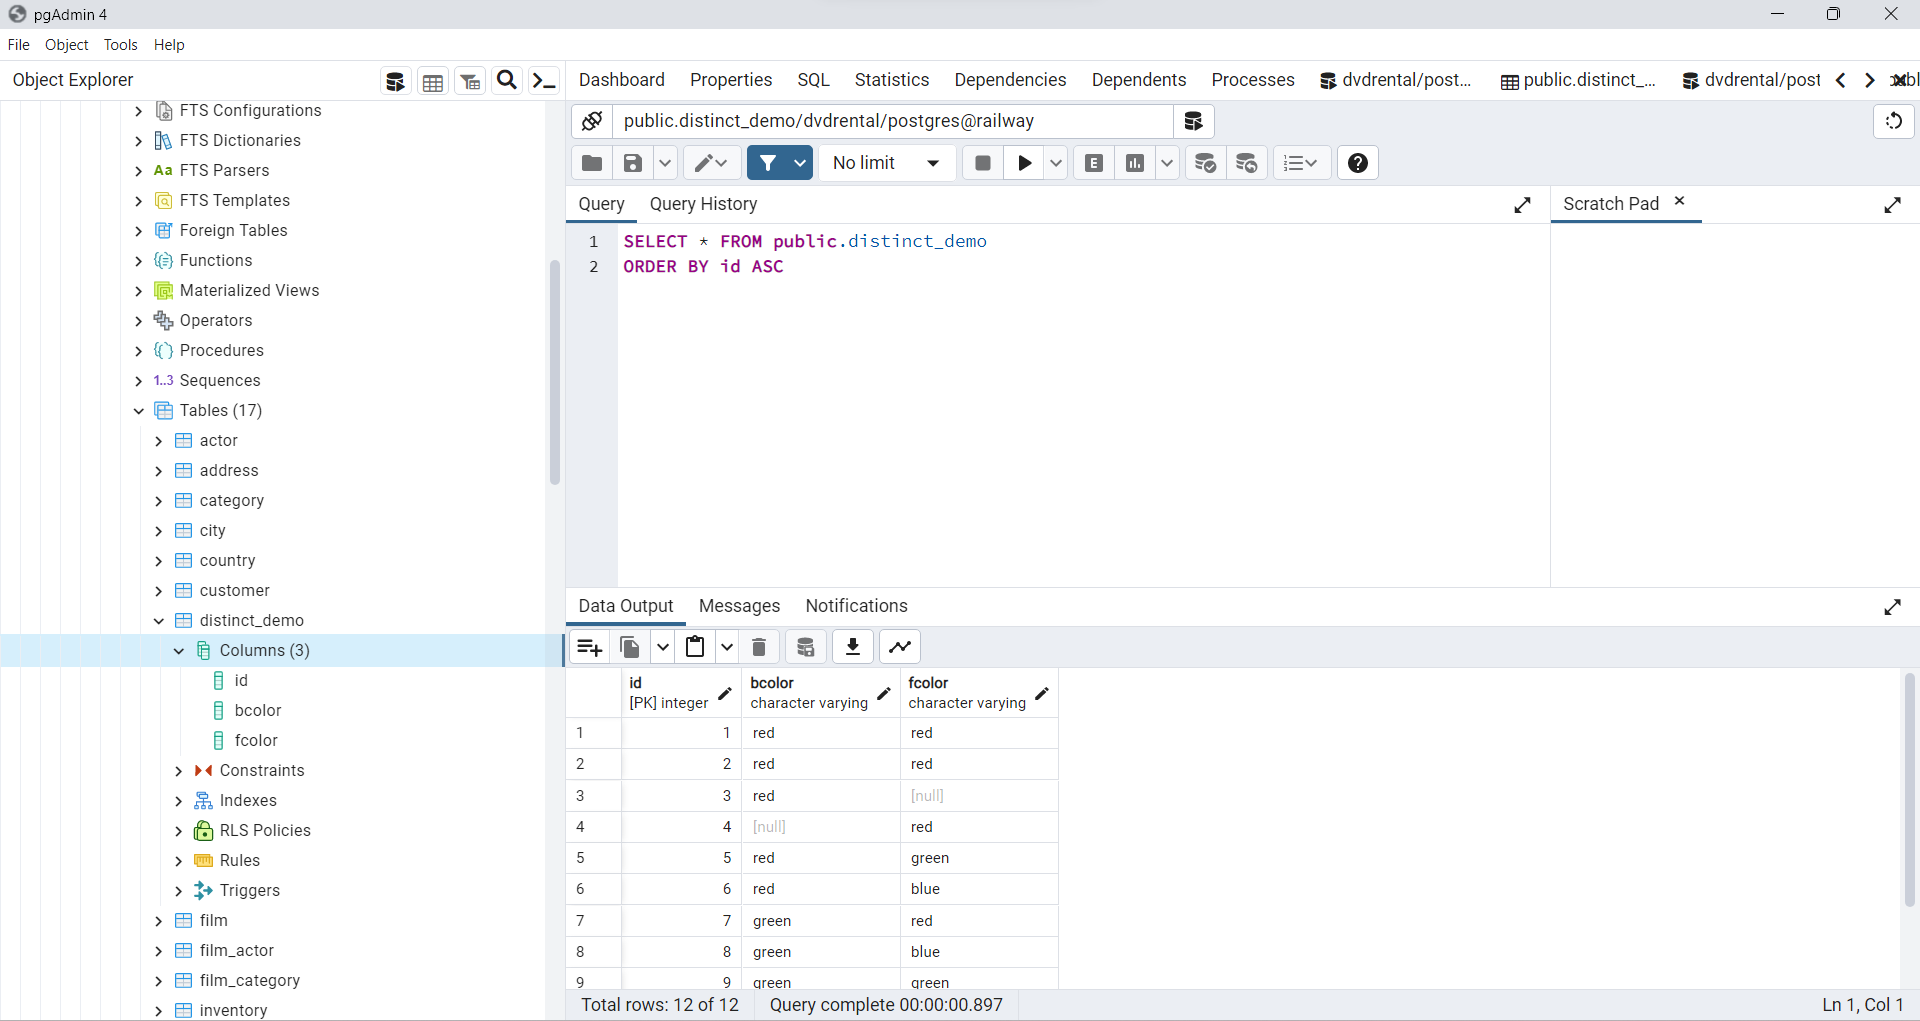Click the Delete row trash icon
The width and height of the screenshot is (1920, 1021).
click(x=759, y=647)
